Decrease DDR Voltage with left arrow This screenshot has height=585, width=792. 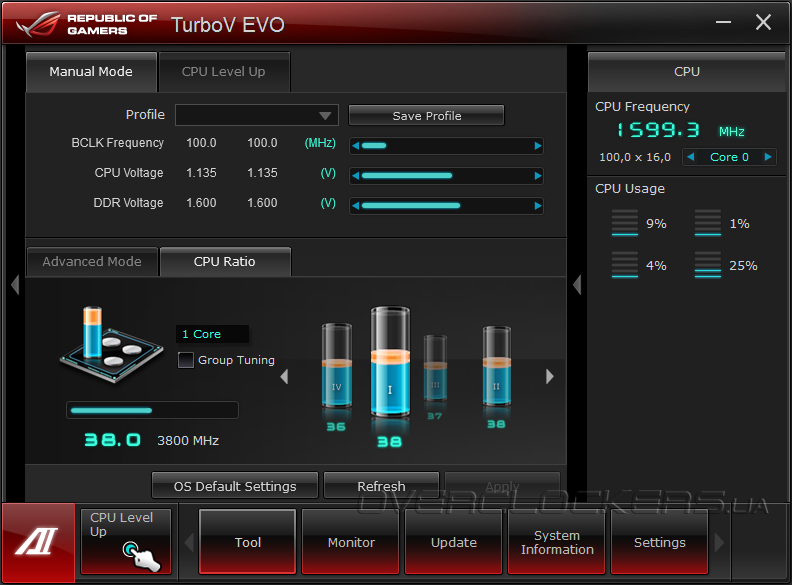356,206
